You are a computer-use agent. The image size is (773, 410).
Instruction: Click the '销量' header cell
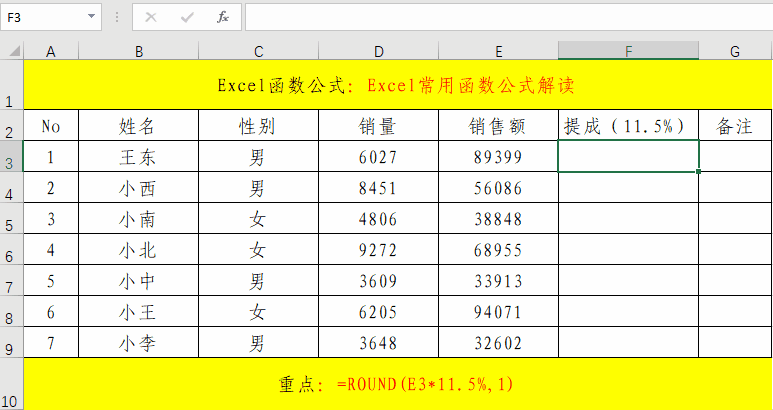(x=379, y=126)
